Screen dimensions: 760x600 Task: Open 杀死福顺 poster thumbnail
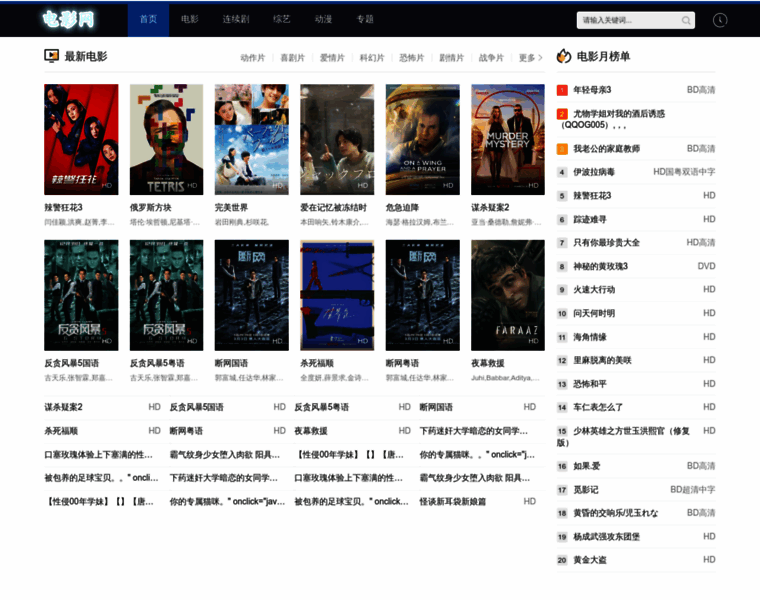[x=337, y=295]
